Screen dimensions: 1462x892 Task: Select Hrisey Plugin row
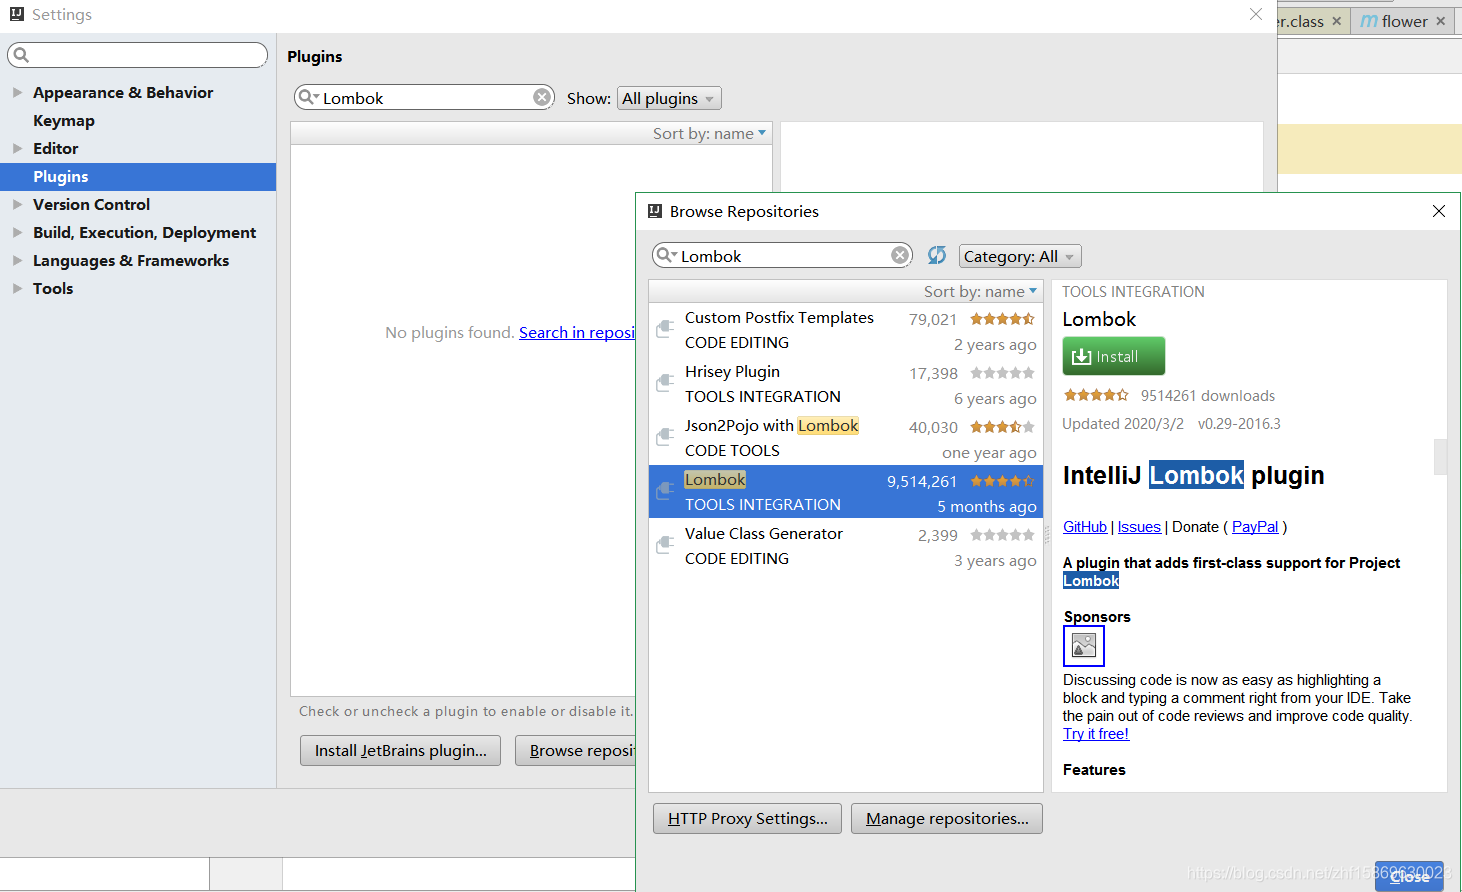click(x=846, y=384)
